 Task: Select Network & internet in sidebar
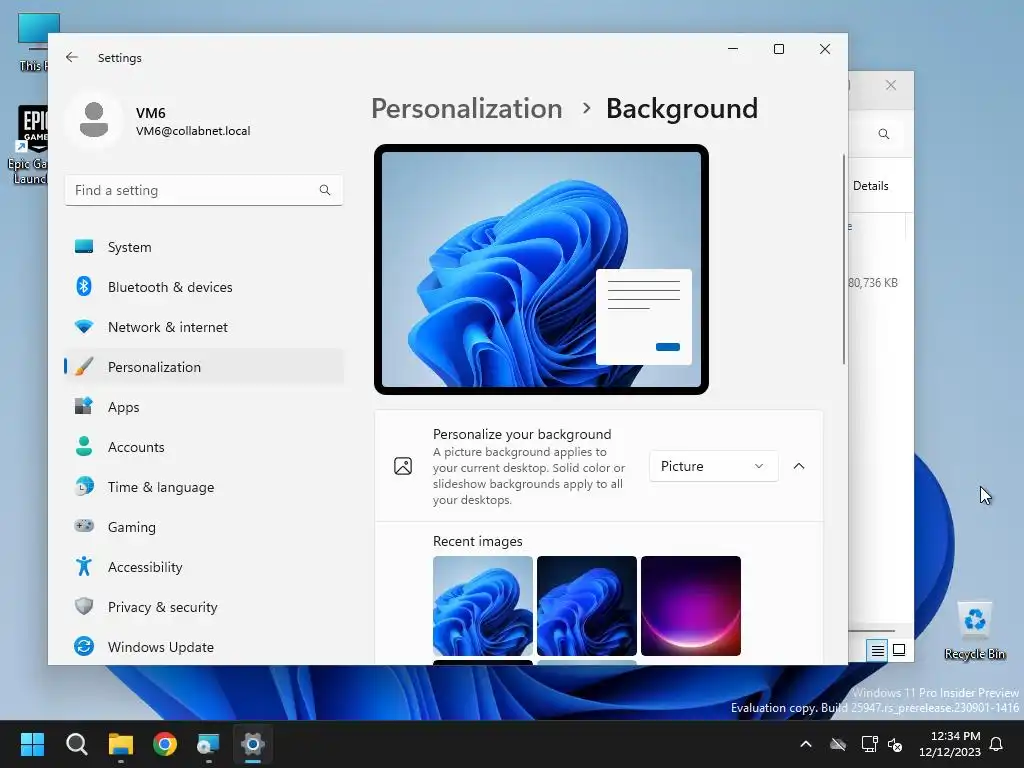(x=204, y=327)
